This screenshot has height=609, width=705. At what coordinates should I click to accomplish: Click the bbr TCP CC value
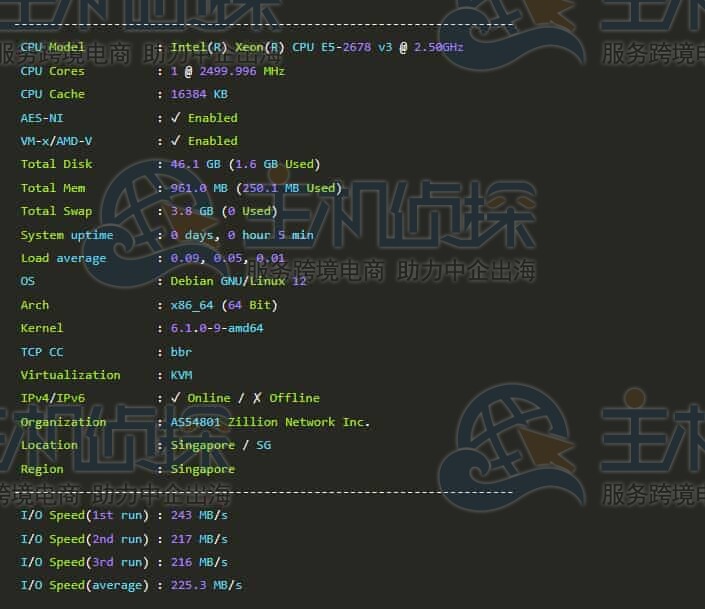pos(181,352)
